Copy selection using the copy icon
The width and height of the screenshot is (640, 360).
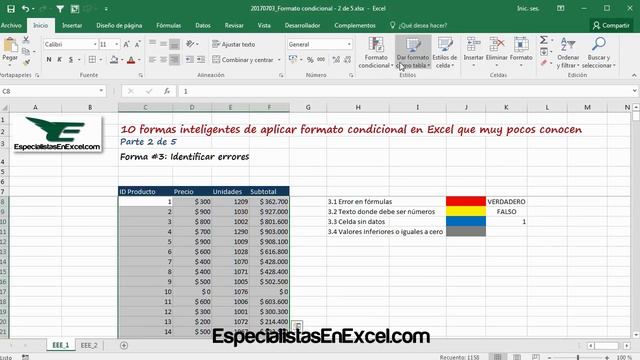[26, 51]
